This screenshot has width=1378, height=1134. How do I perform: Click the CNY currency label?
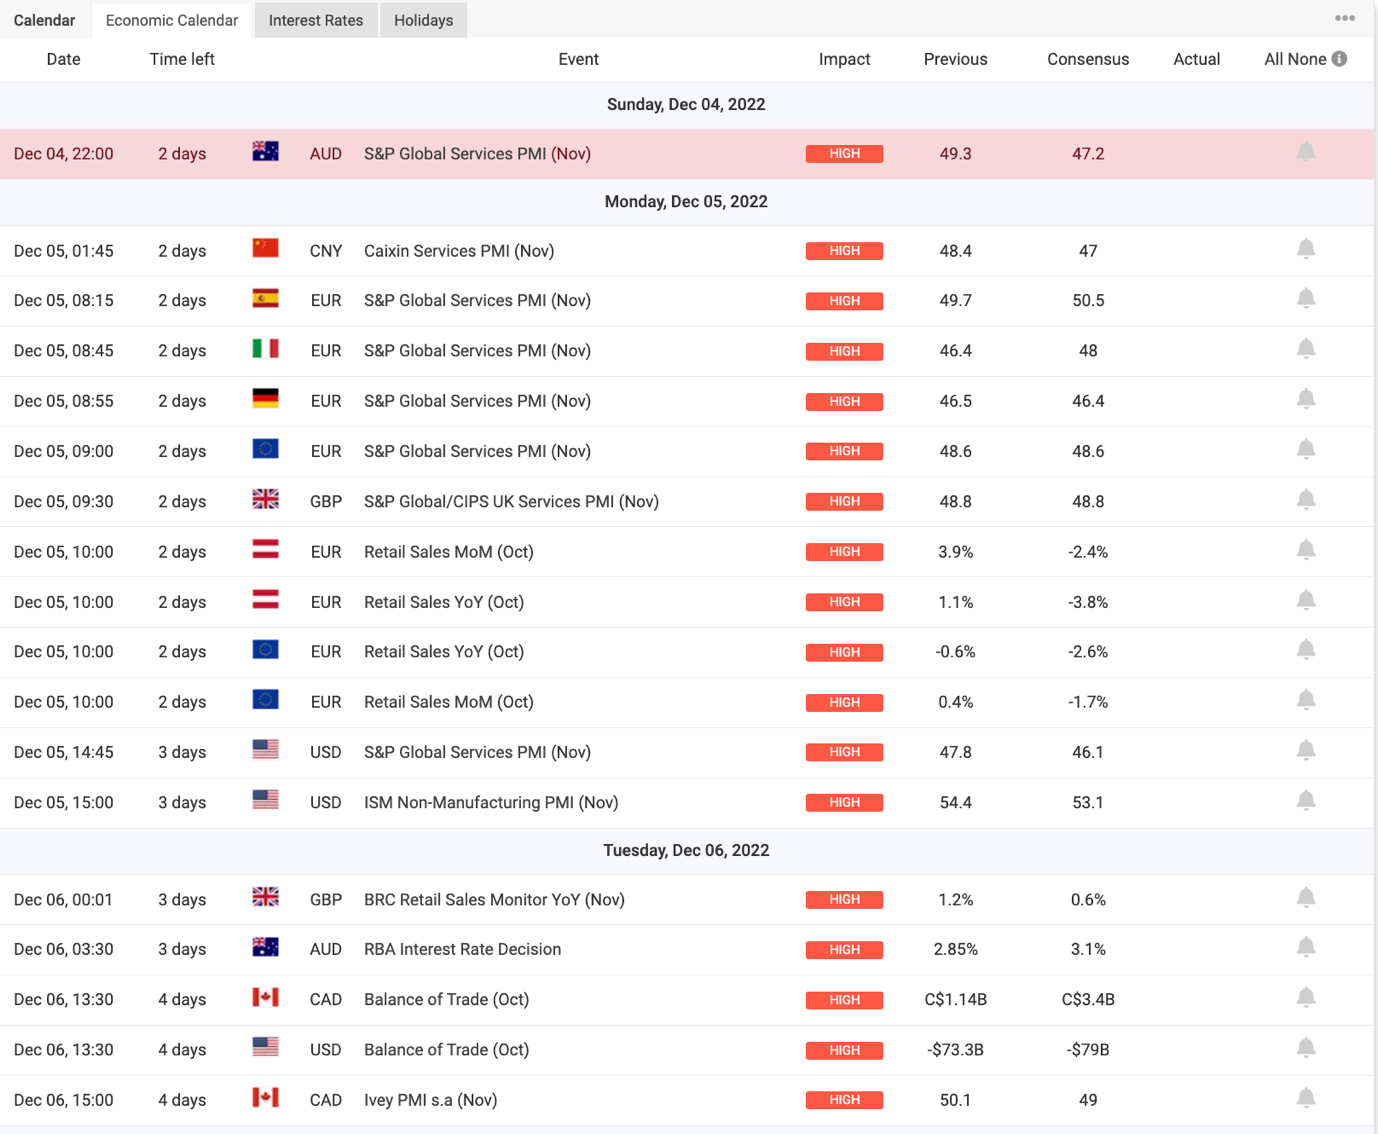[x=326, y=251]
